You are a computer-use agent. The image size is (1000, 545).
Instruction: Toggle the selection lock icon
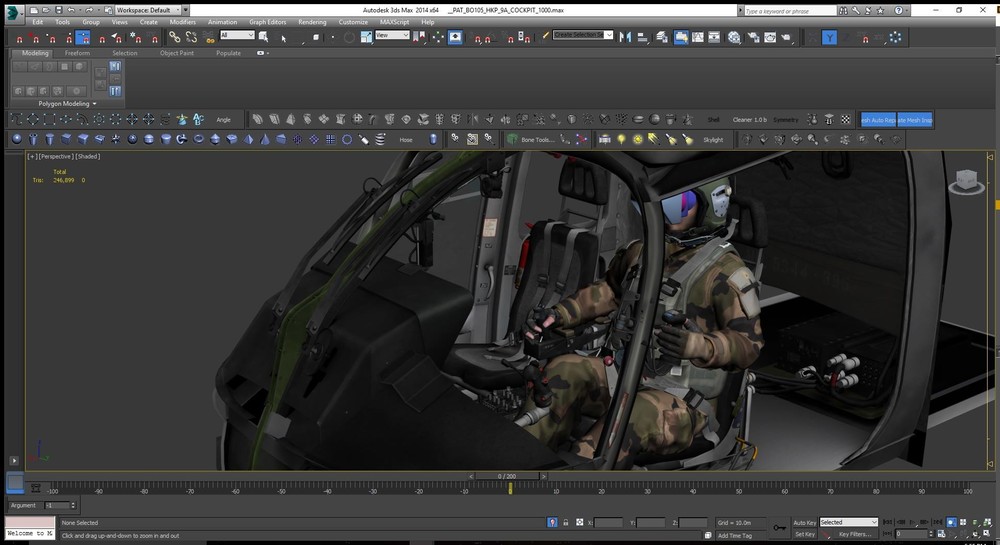(566, 522)
